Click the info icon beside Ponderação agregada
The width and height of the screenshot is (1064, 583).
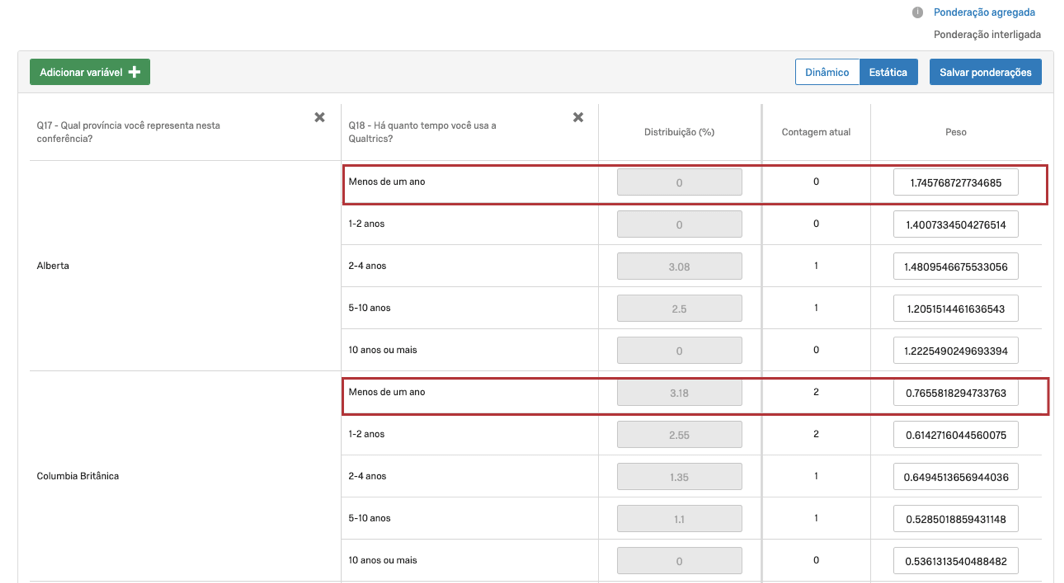pos(917,13)
